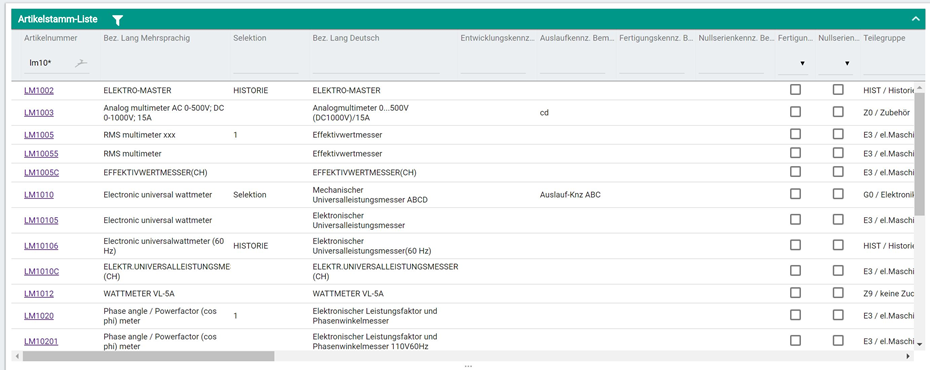Select 'Selektion' value in LM1010 row

point(250,194)
